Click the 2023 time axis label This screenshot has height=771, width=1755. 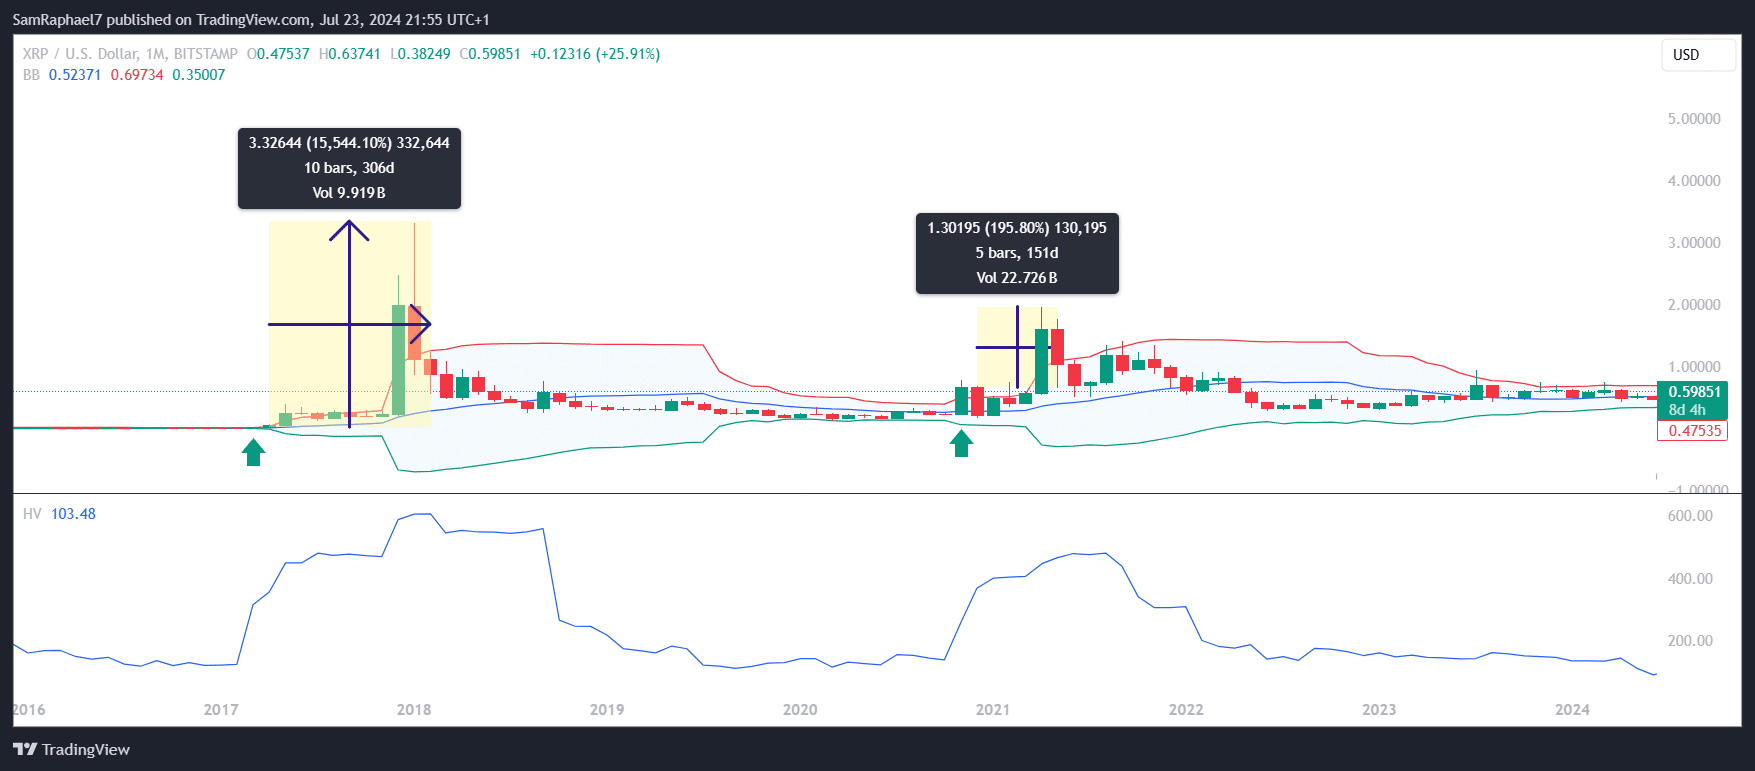pyautogui.click(x=1379, y=710)
